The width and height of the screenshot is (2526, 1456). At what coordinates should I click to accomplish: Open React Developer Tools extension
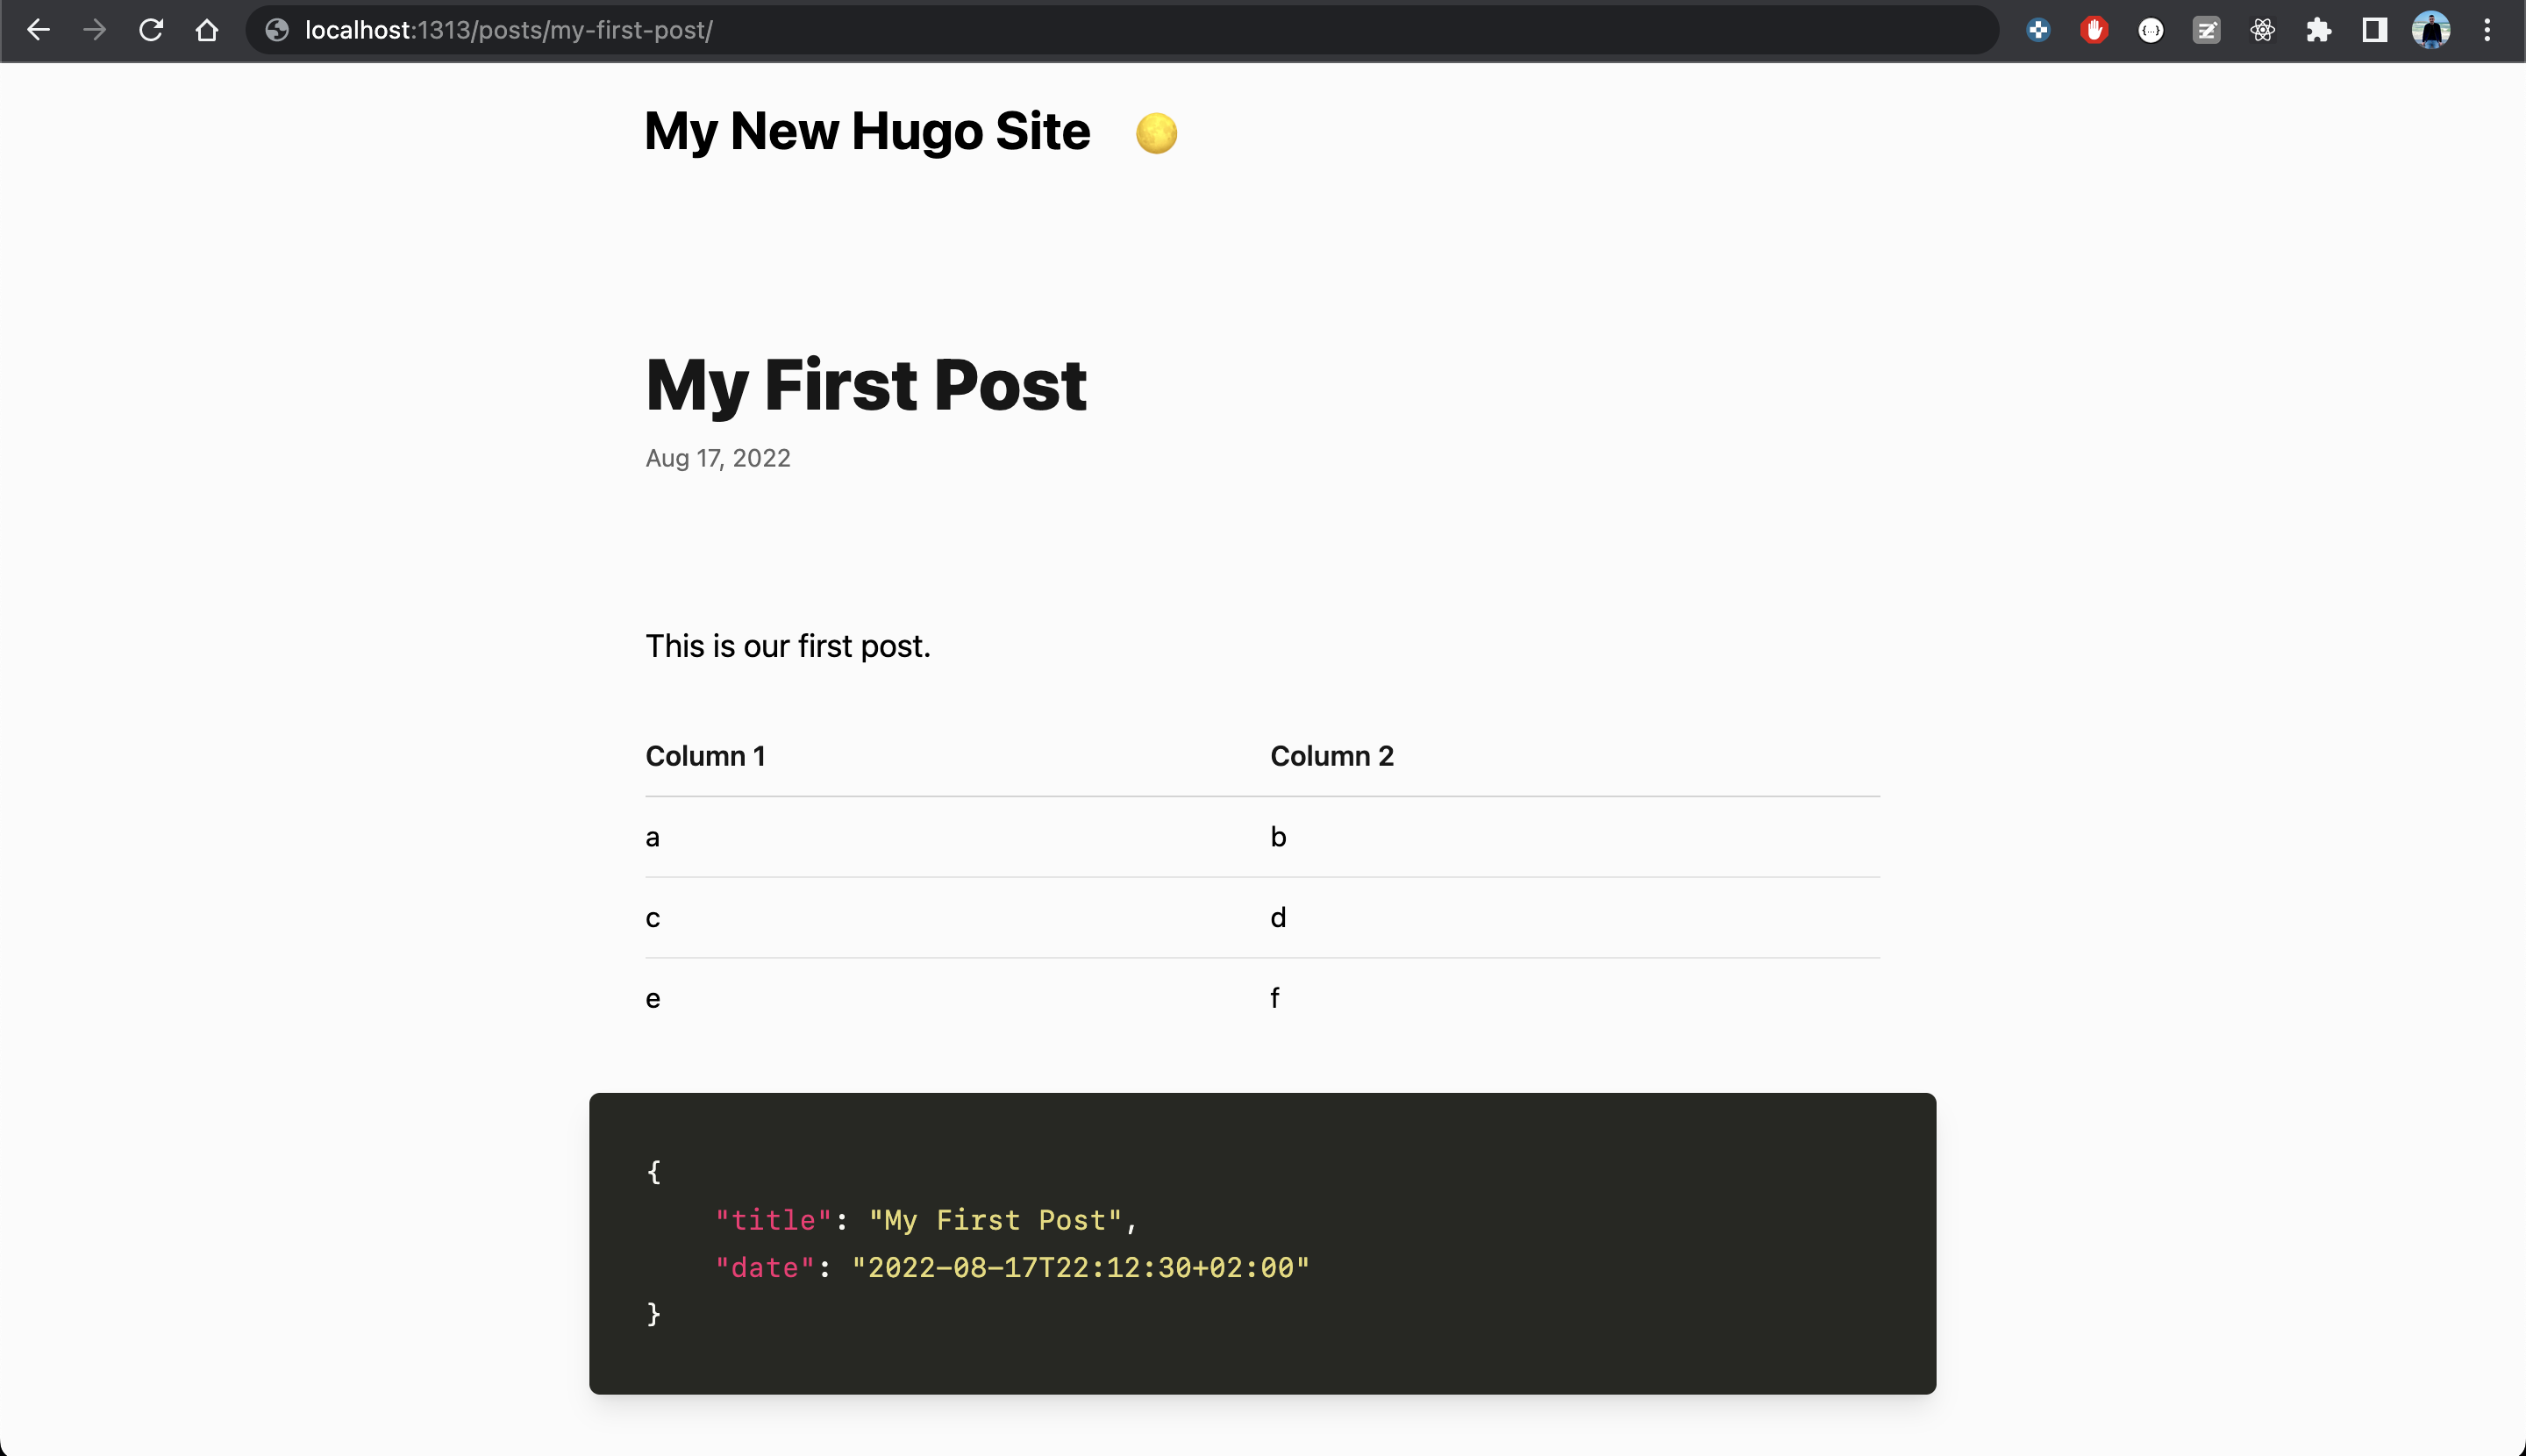tap(2262, 30)
